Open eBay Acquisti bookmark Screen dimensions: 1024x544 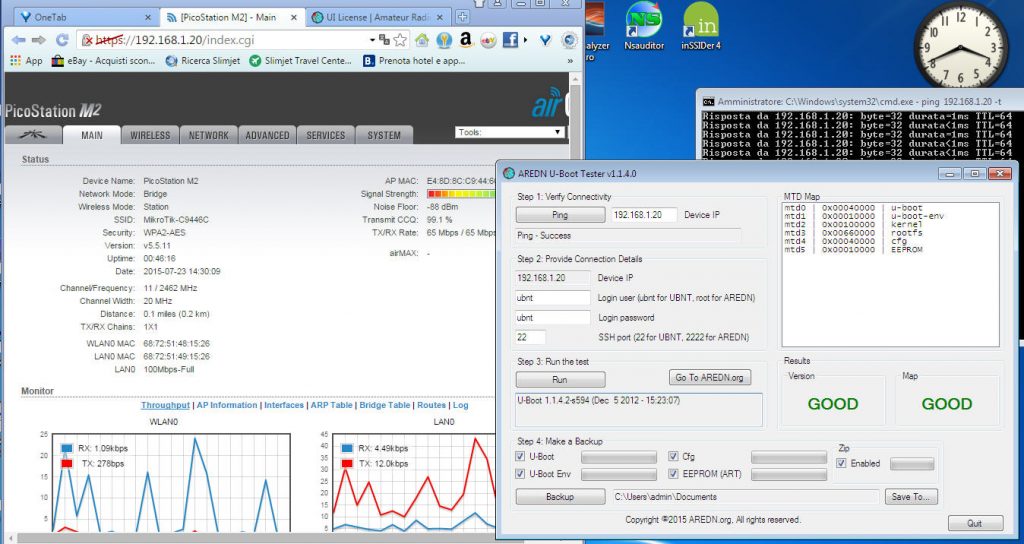click(x=104, y=61)
